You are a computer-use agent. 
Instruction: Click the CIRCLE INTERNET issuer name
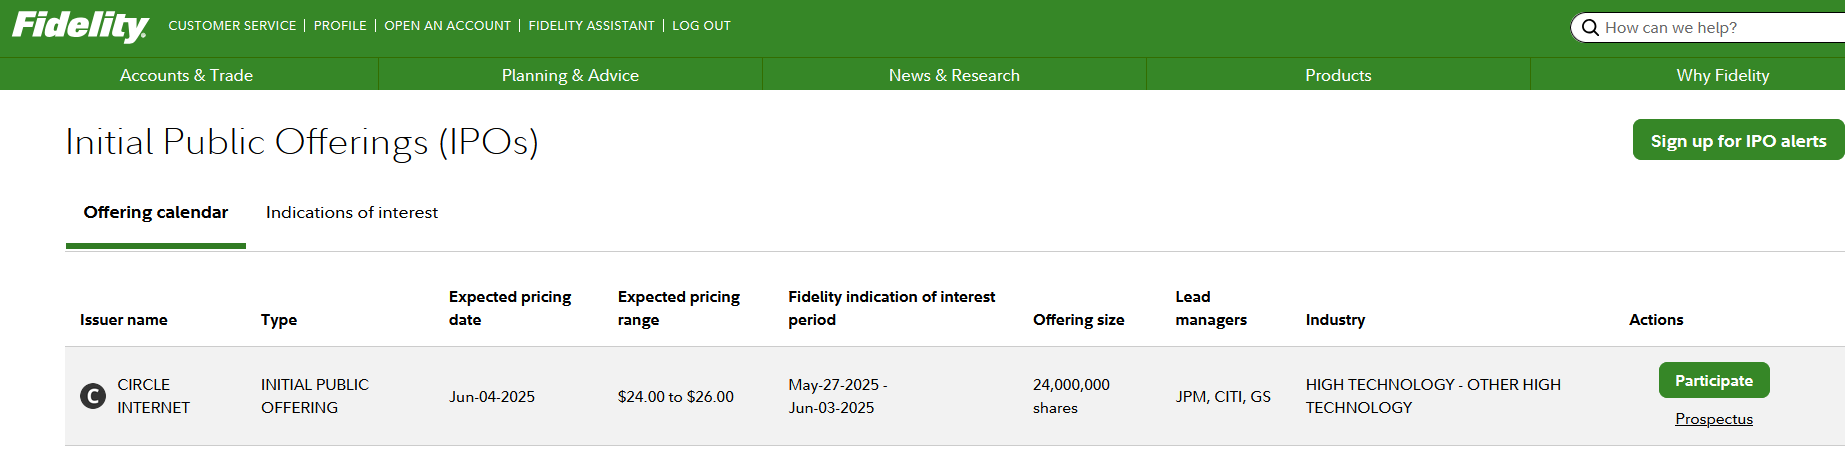tap(153, 396)
